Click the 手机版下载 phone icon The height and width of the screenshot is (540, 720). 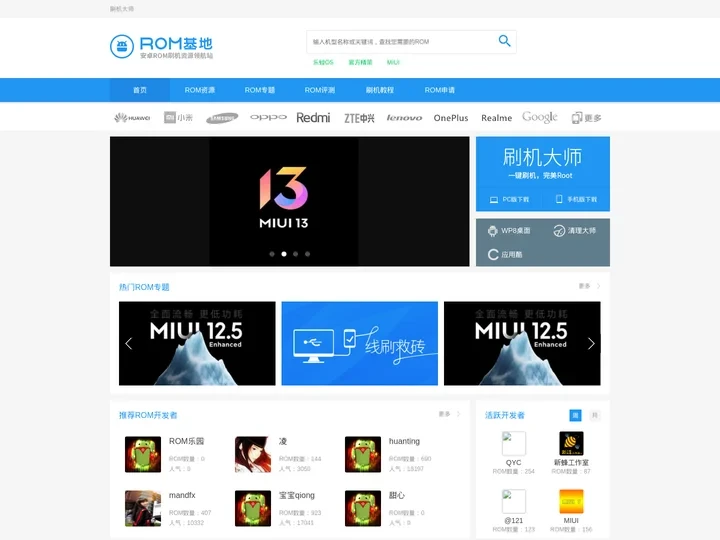[x=559, y=199]
